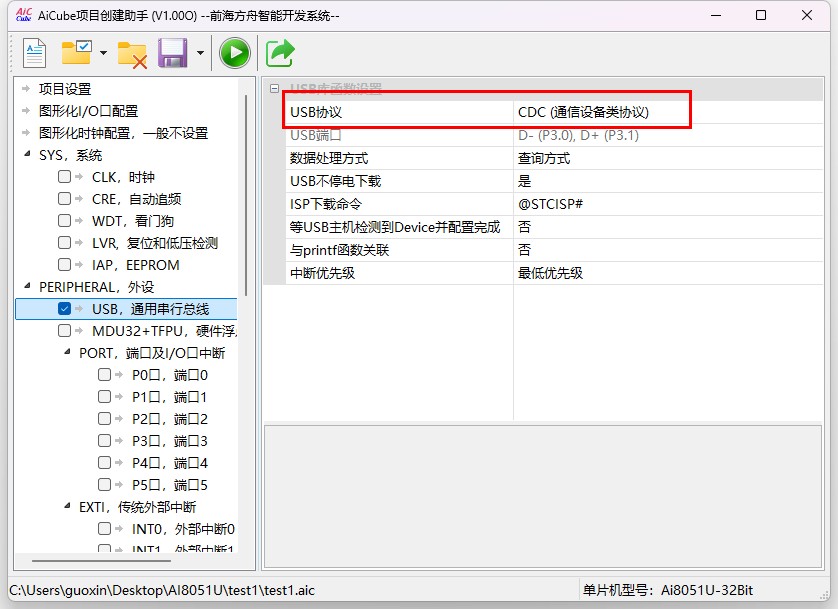Open dropdown arrow next to save icon
This screenshot has height=609, width=838.
point(200,53)
